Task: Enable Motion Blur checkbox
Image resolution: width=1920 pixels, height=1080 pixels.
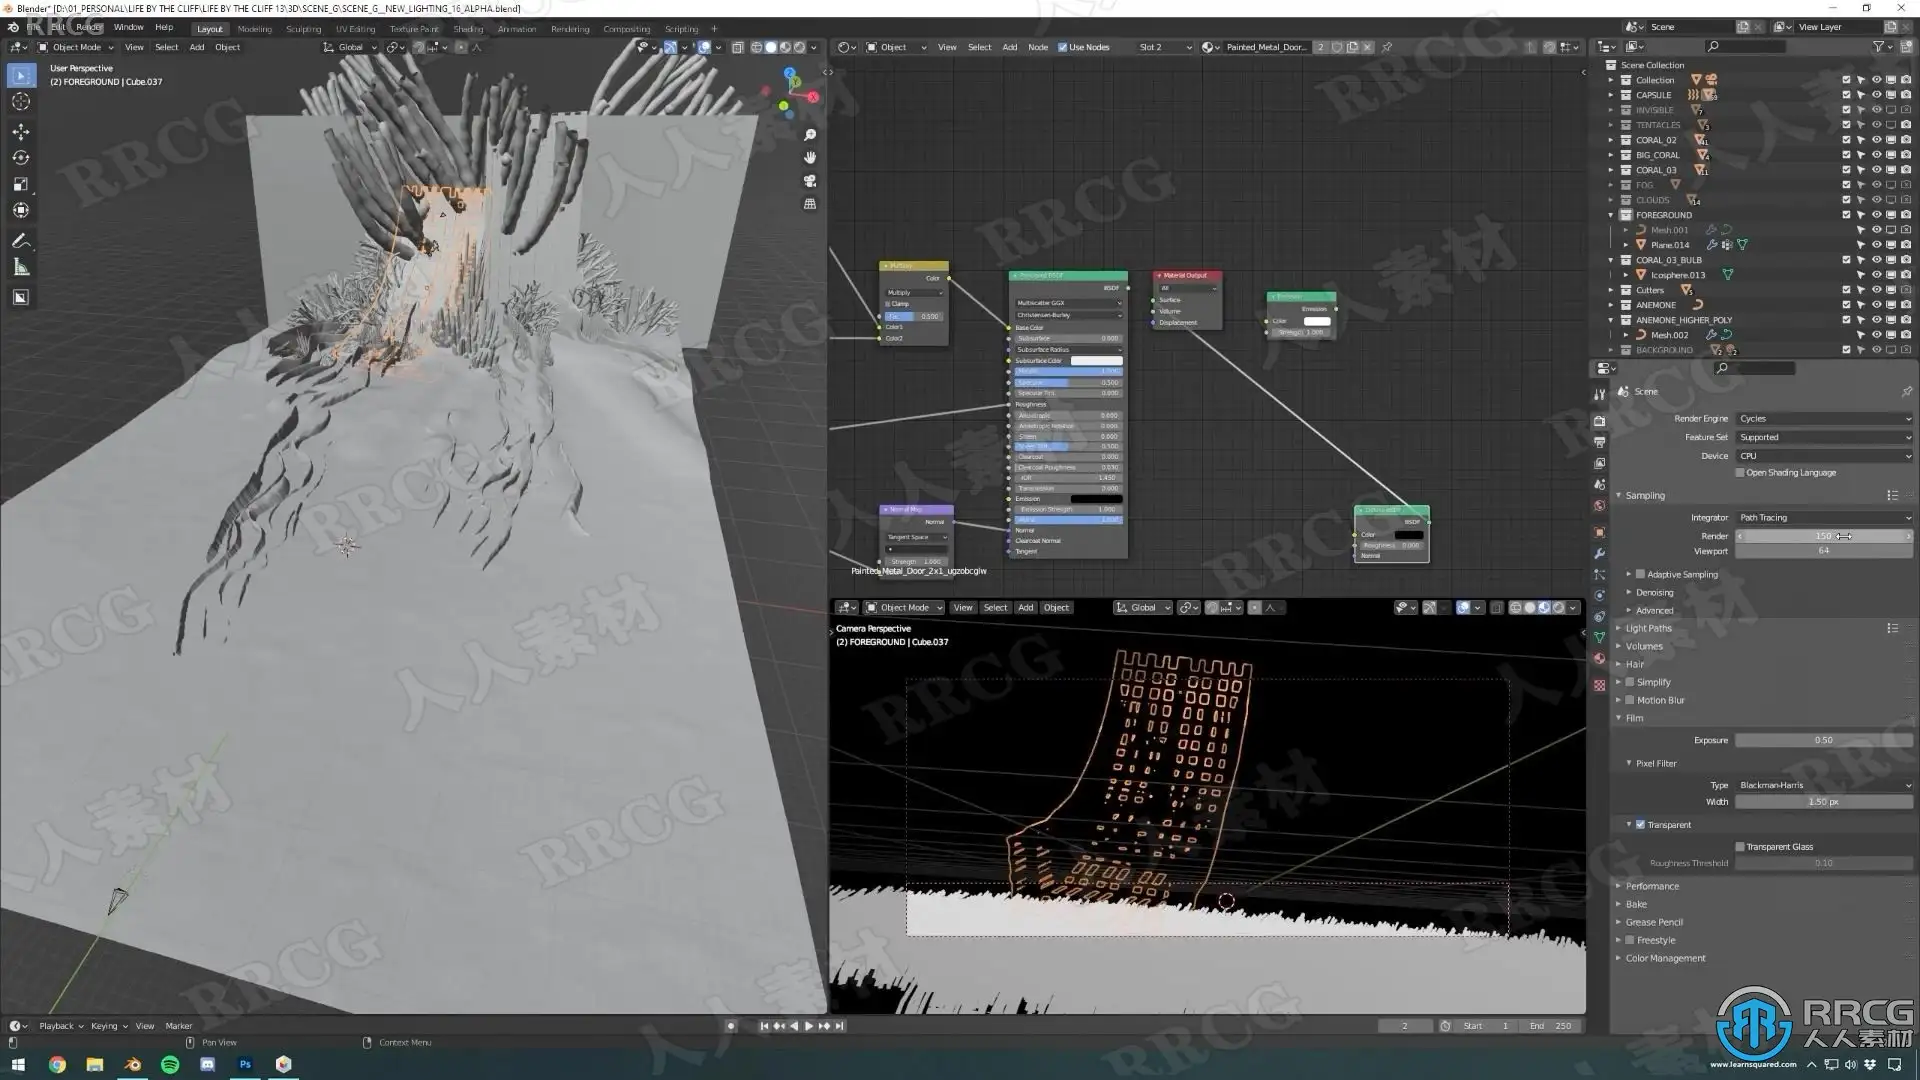Action: (x=1630, y=700)
